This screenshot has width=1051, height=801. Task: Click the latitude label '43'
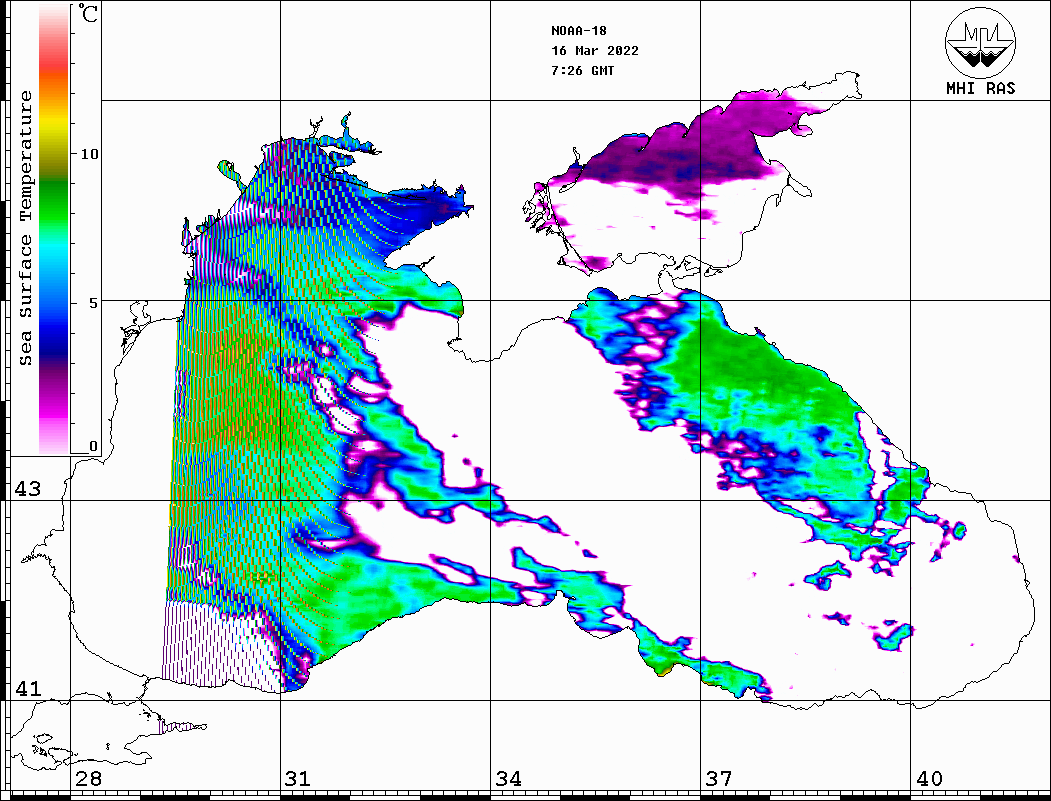point(28,489)
